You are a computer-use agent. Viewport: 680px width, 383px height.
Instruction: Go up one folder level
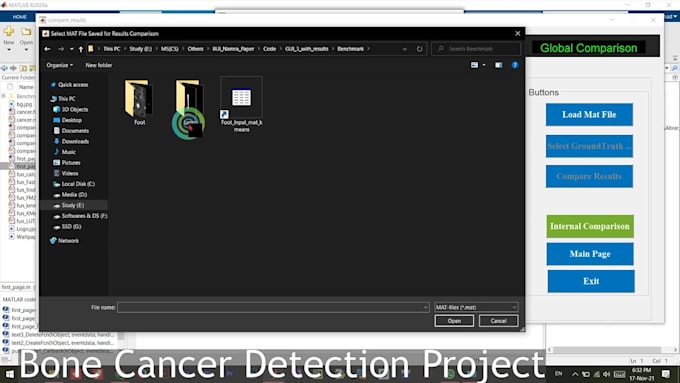(81, 49)
